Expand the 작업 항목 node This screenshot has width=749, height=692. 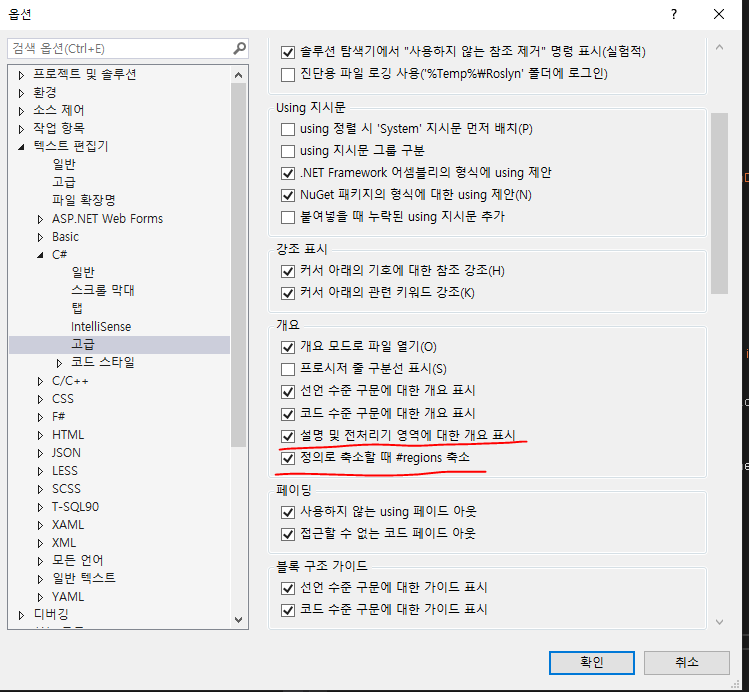click(21, 129)
